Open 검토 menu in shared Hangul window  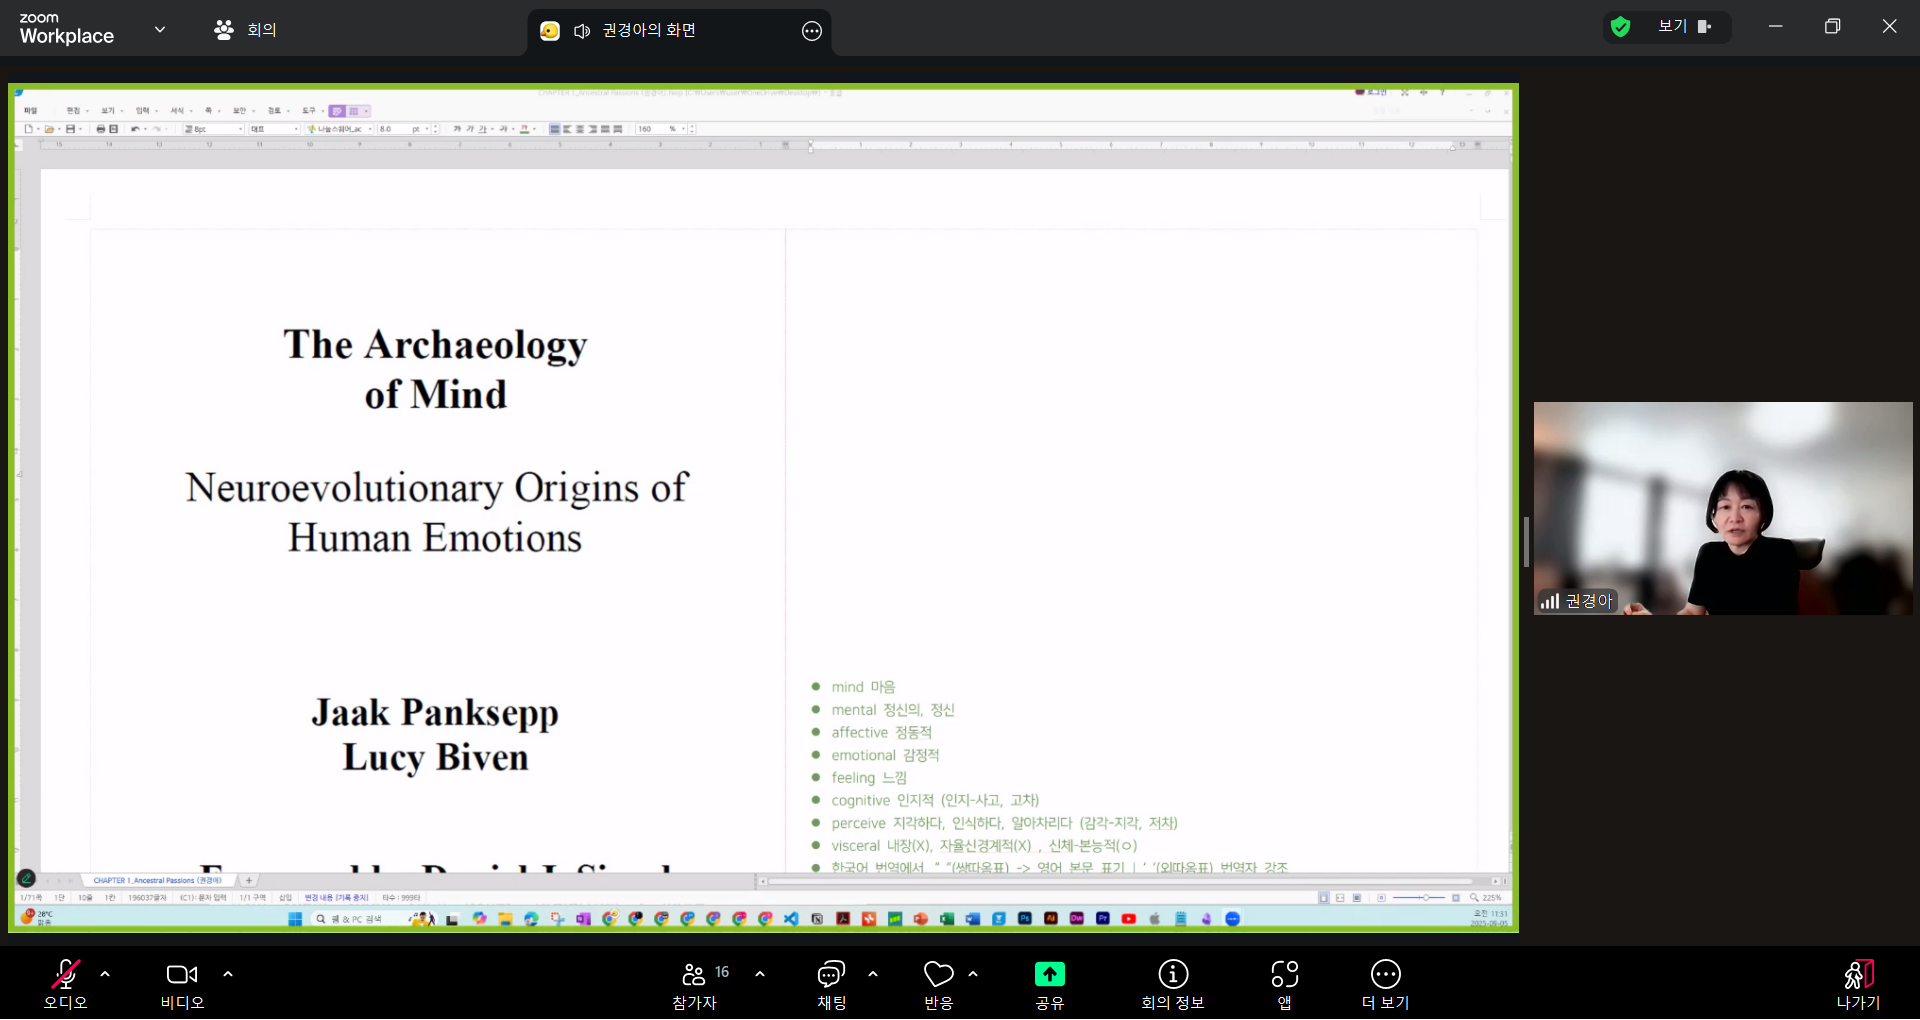274,111
